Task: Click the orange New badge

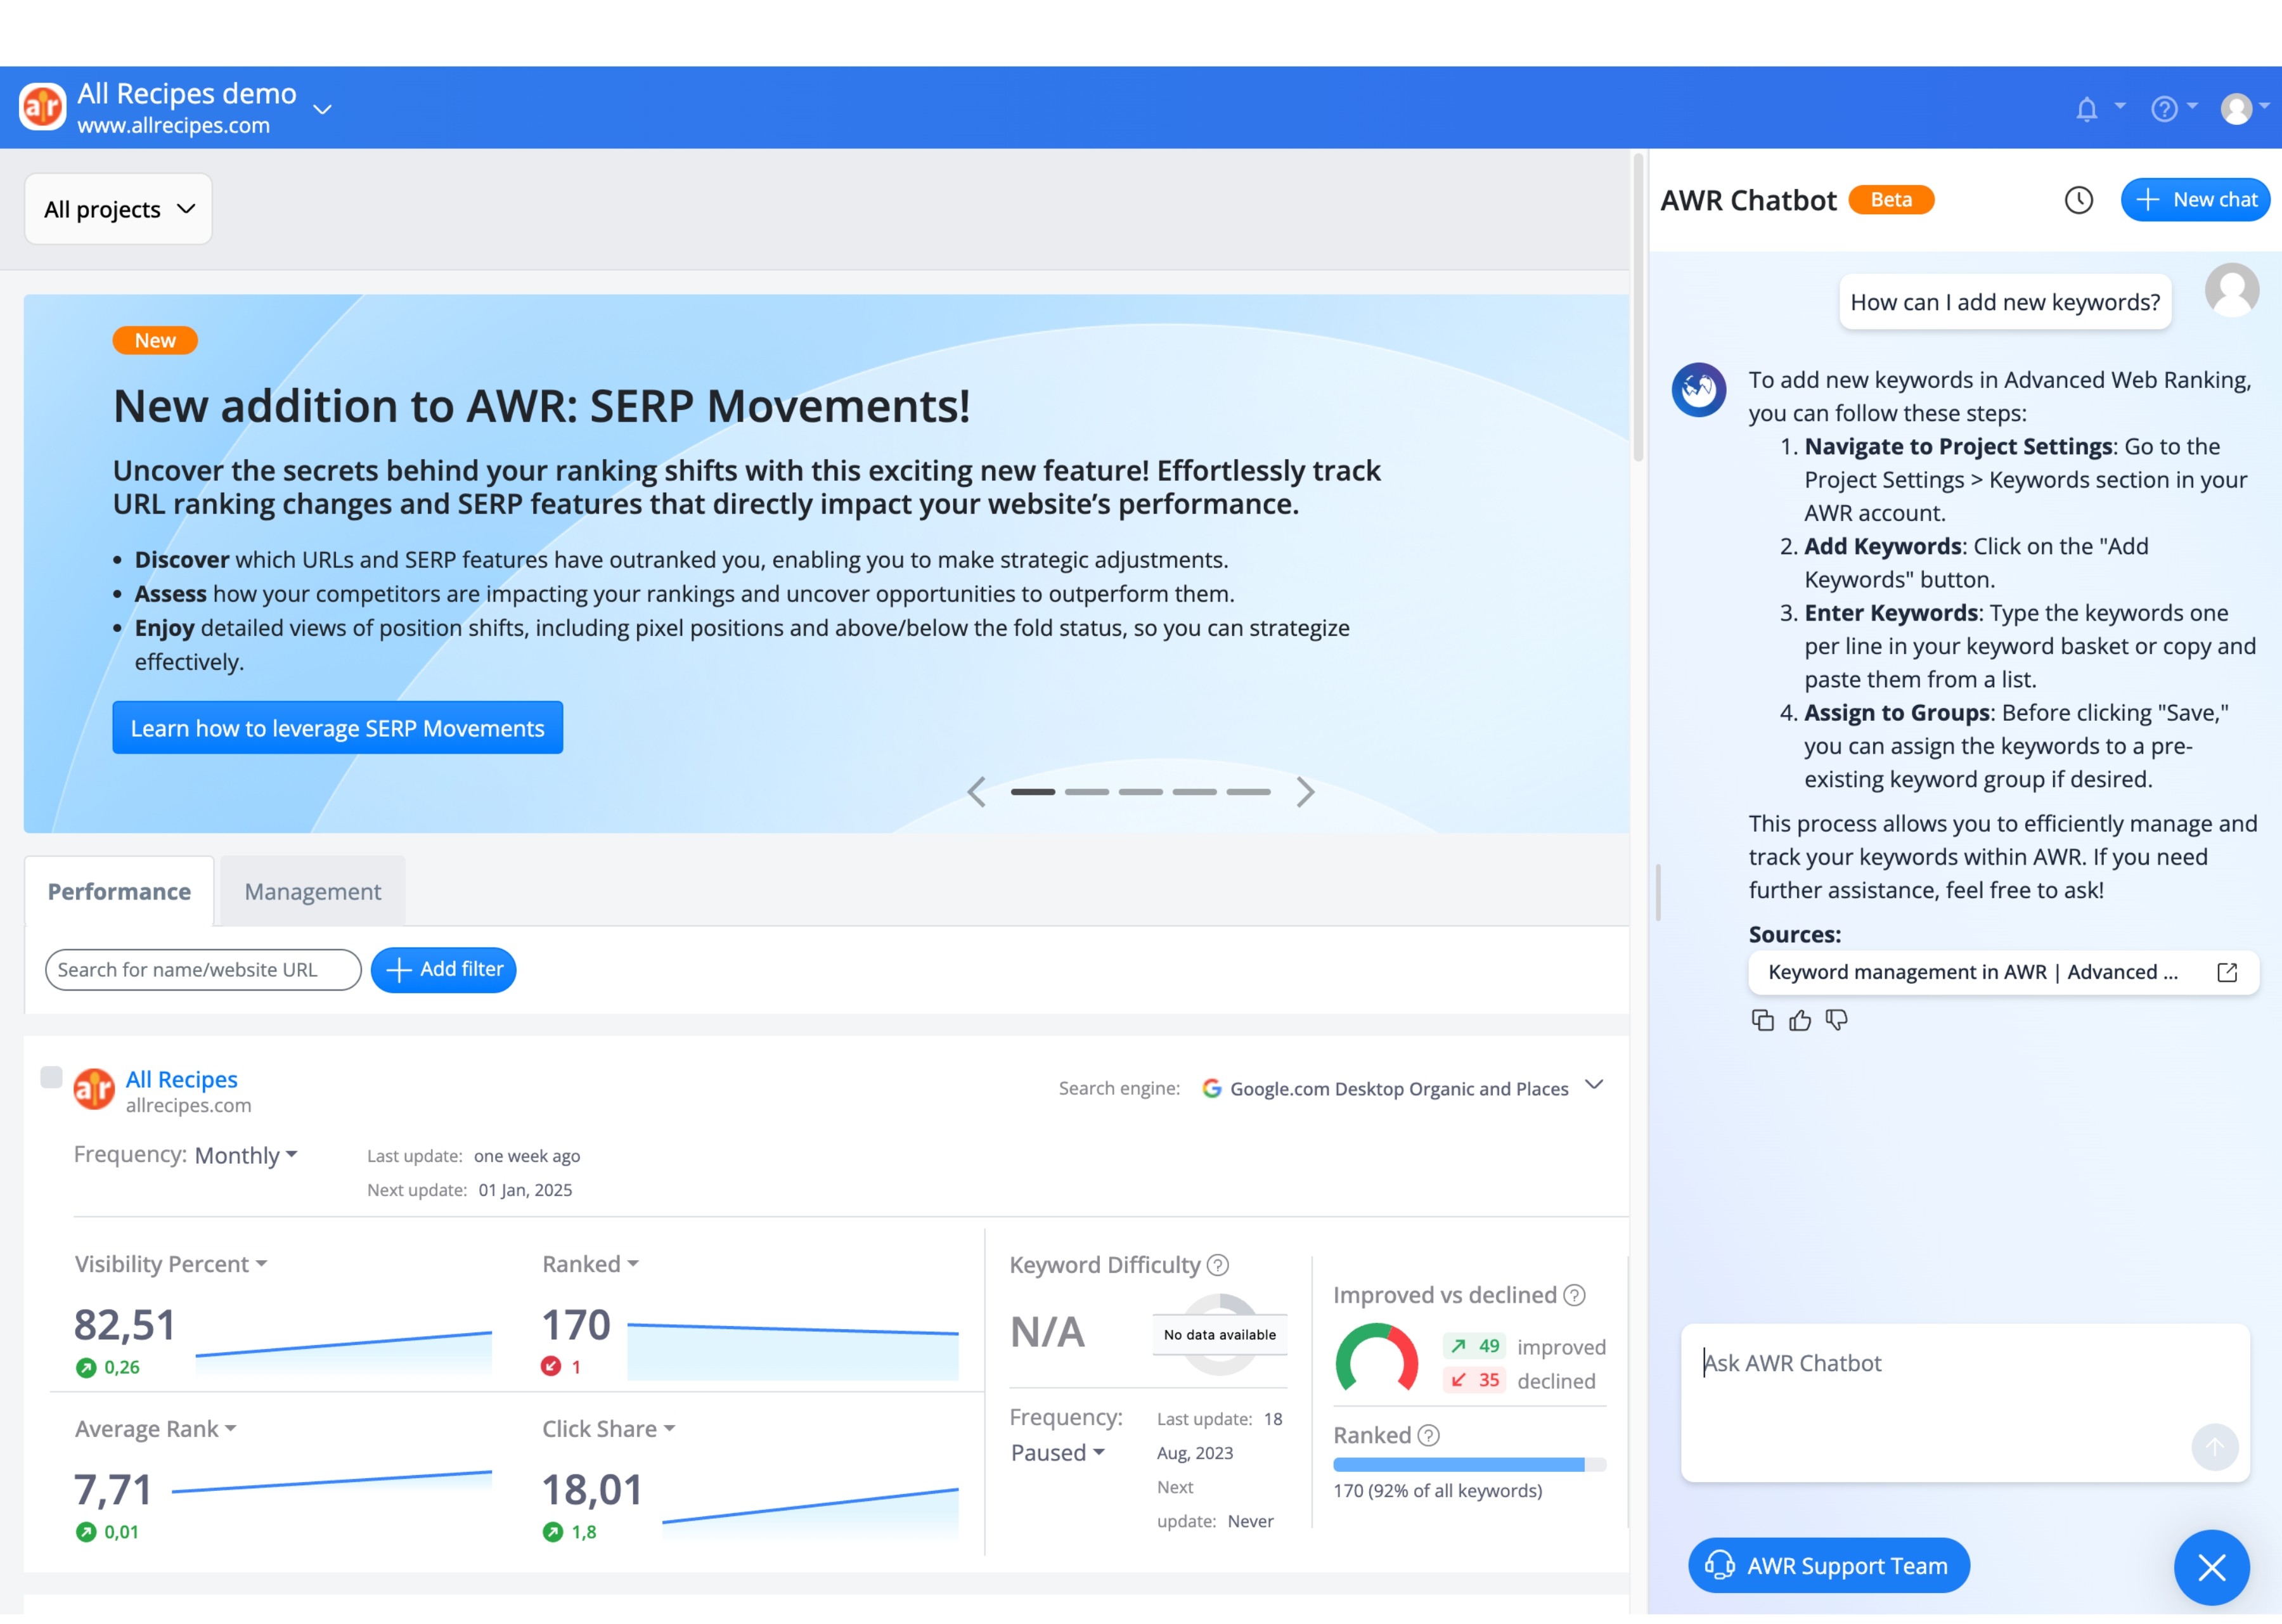Action: coord(155,341)
